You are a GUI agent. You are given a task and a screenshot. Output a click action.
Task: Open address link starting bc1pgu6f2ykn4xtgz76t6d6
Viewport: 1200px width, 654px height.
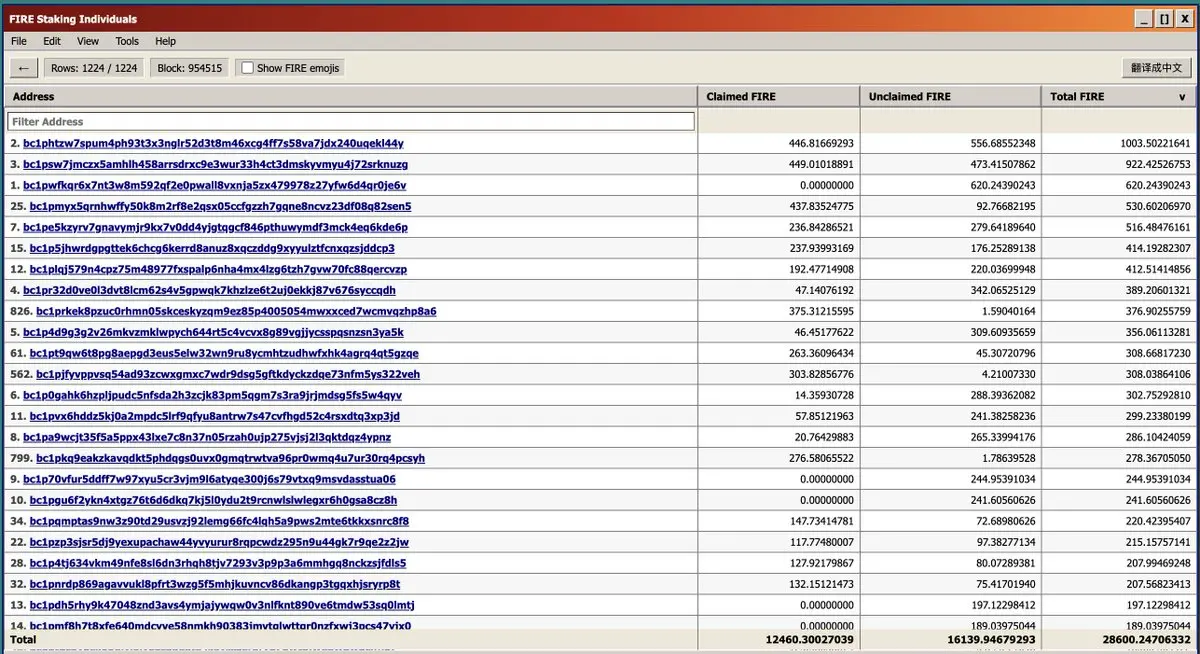pyautogui.click(x=213, y=500)
